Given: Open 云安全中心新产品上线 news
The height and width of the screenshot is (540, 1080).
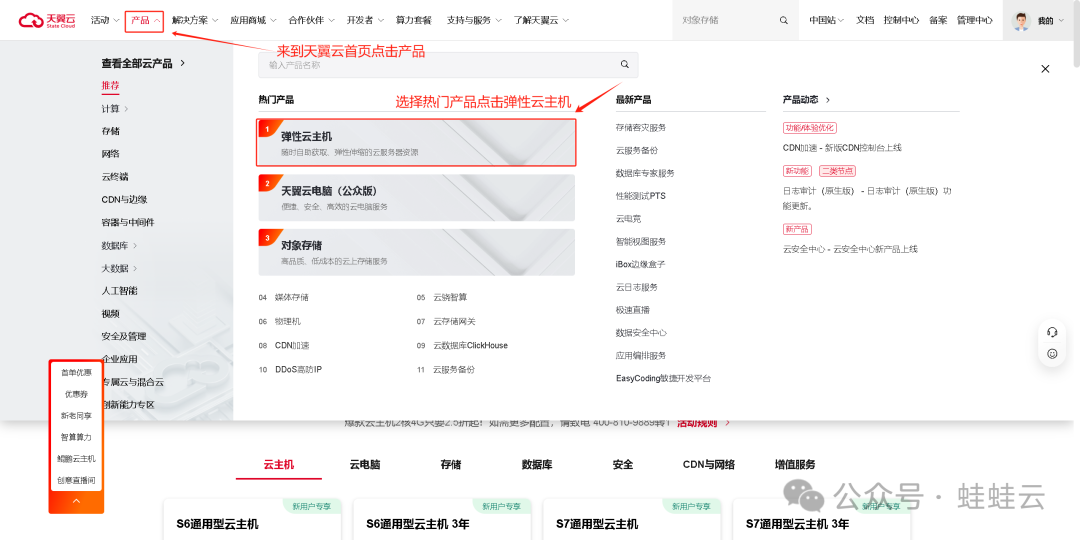Looking at the screenshot, I should tap(850, 249).
